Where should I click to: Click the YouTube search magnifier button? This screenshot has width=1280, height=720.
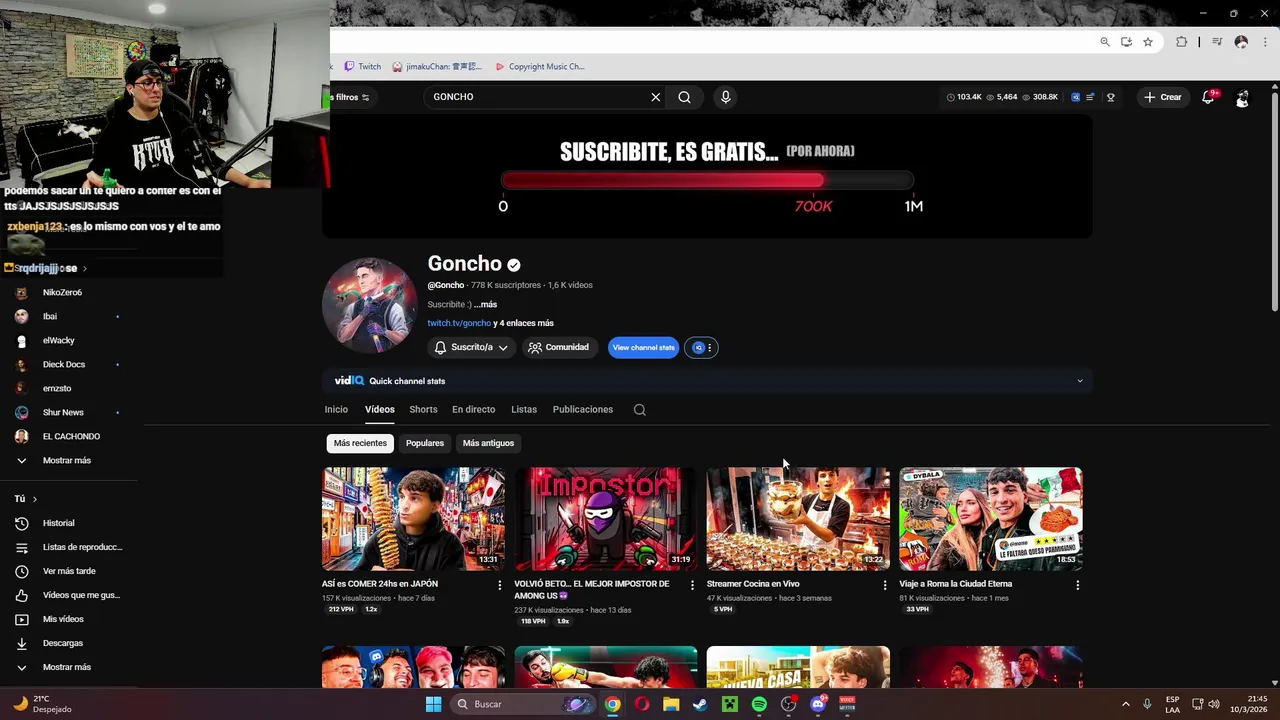pyautogui.click(x=684, y=97)
